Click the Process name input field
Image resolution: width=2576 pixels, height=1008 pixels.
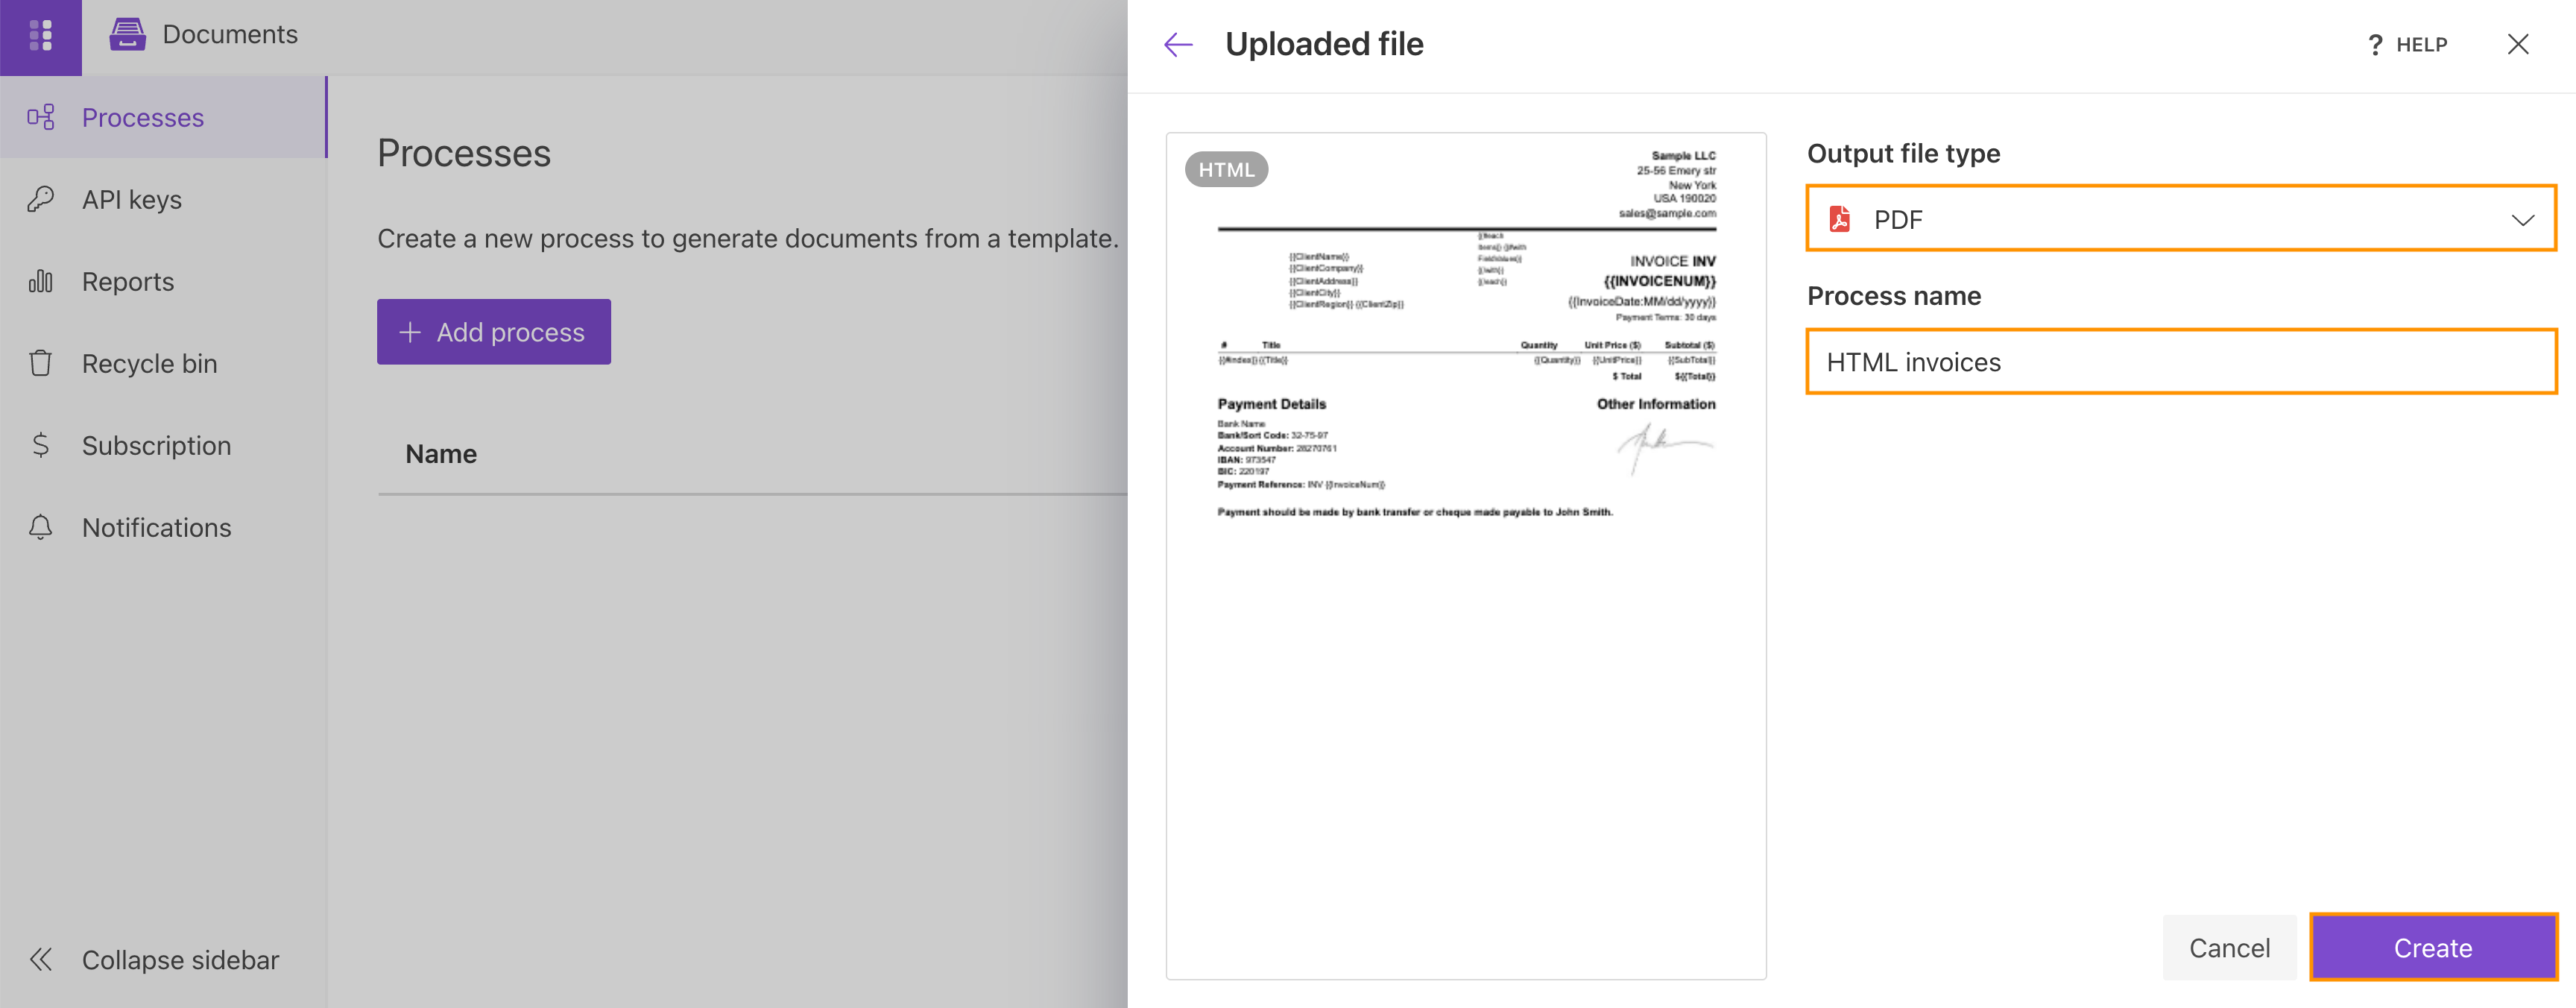click(x=2181, y=362)
